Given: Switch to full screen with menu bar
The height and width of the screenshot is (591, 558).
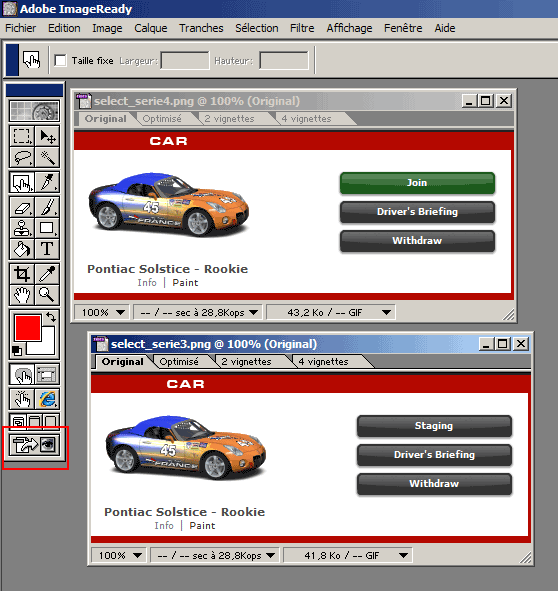Looking at the screenshot, I should coord(35,422).
